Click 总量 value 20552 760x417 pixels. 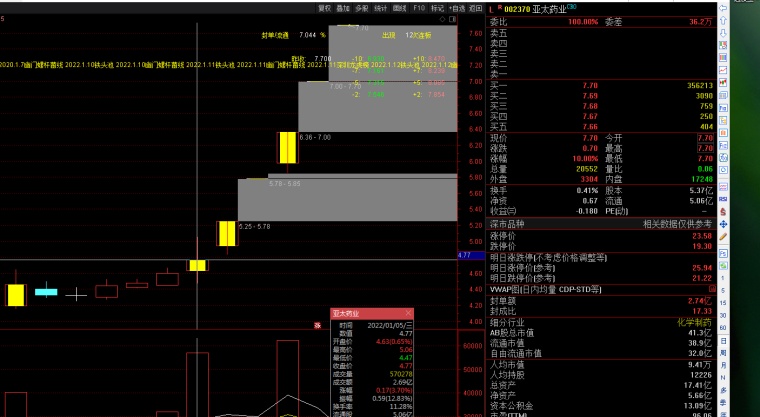tap(587, 169)
